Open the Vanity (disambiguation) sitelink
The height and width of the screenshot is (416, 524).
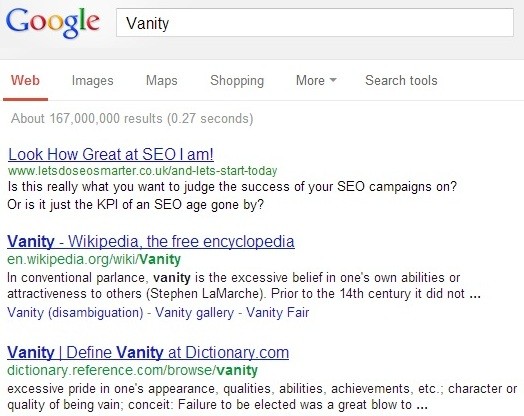[x=75, y=313]
